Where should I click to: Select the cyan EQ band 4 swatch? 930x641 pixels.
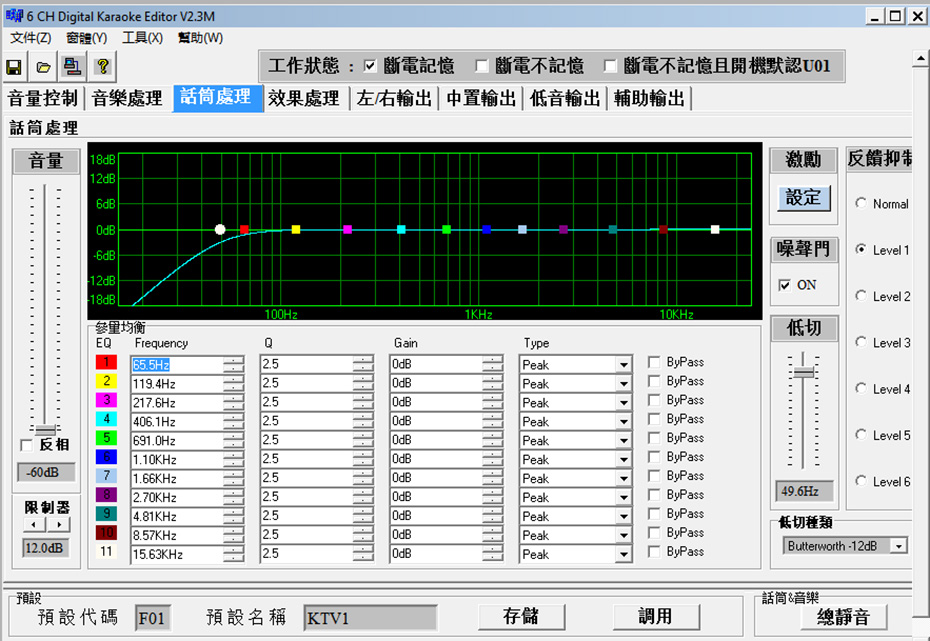pos(106,419)
